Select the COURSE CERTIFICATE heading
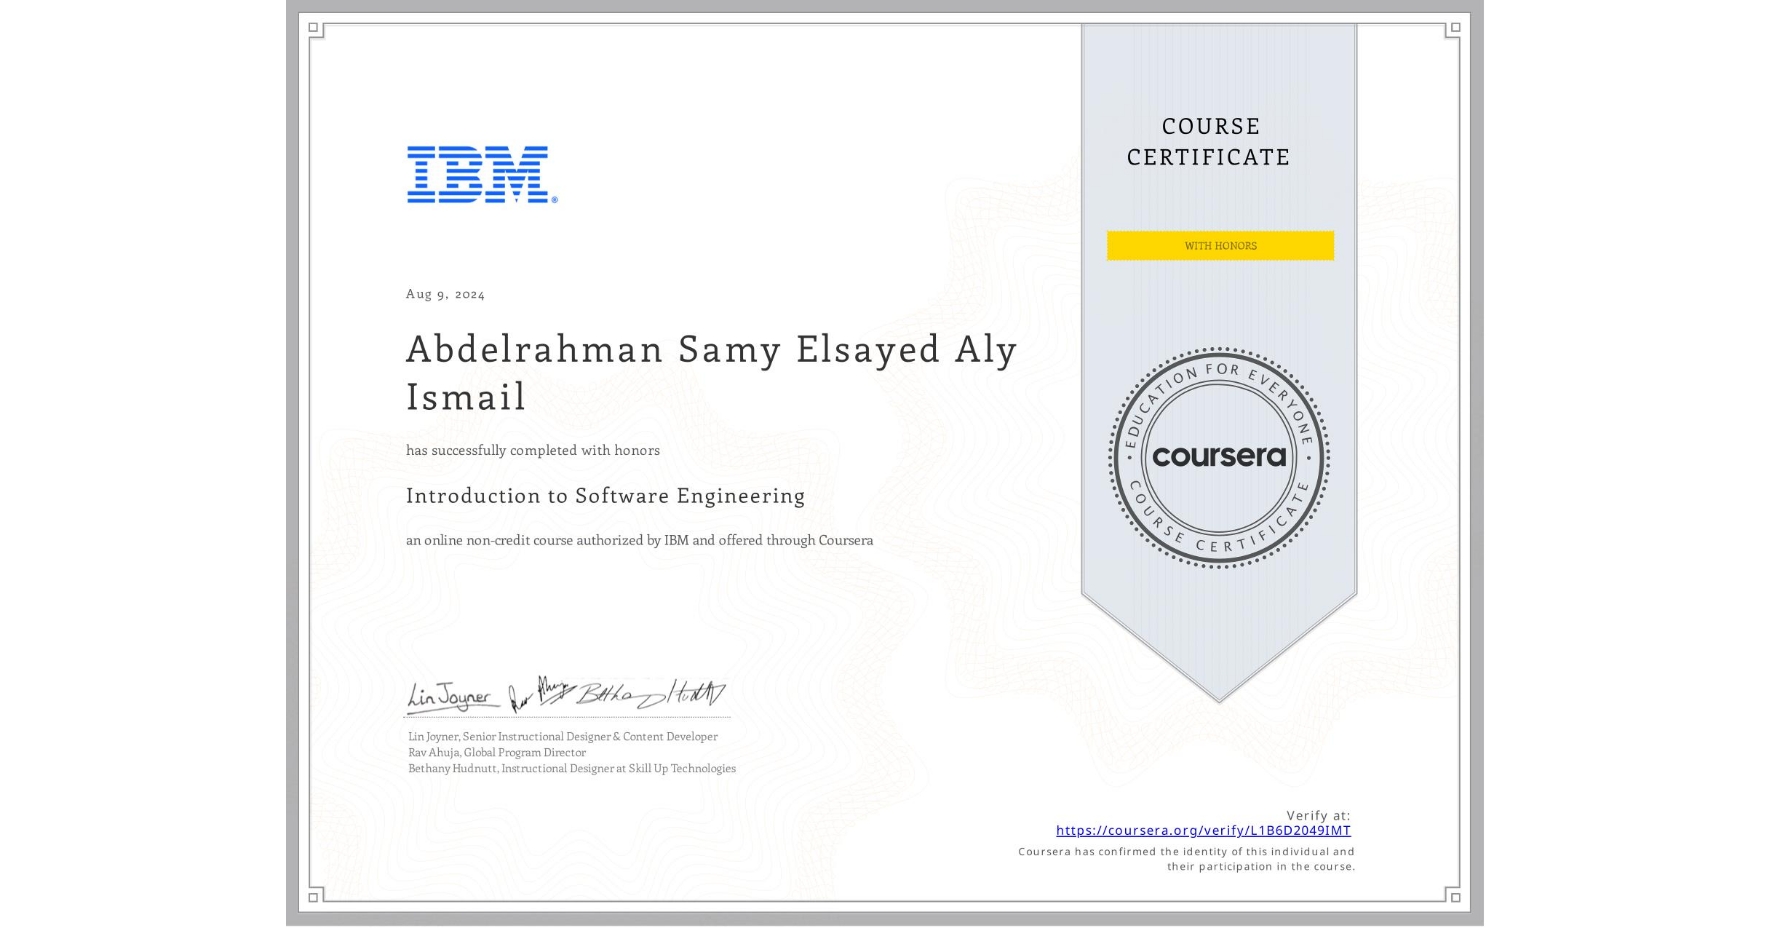Image resolution: width=1772 pixels, height=928 pixels. point(1207,142)
